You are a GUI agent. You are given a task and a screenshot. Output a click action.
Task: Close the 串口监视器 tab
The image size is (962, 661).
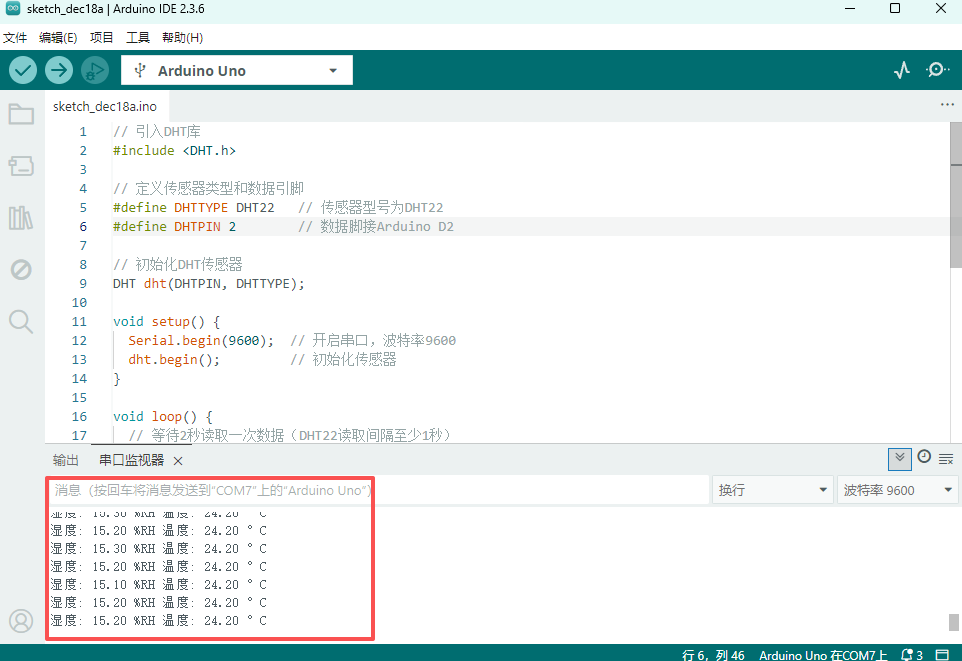tap(178, 461)
